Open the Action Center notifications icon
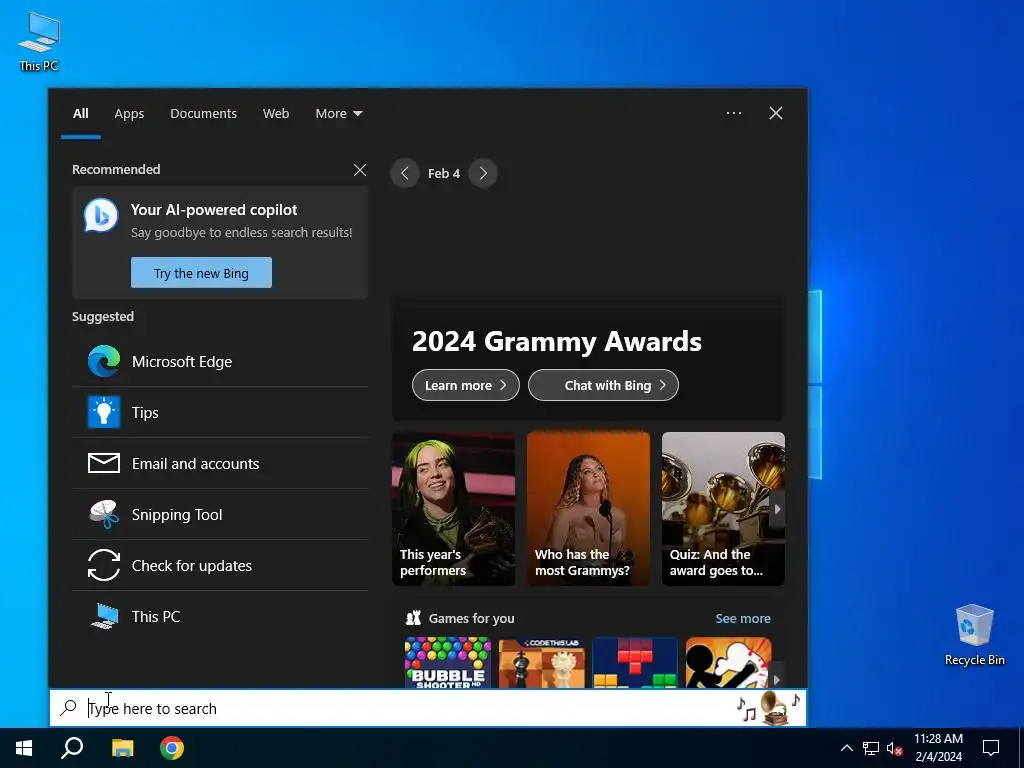 point(991,748)
